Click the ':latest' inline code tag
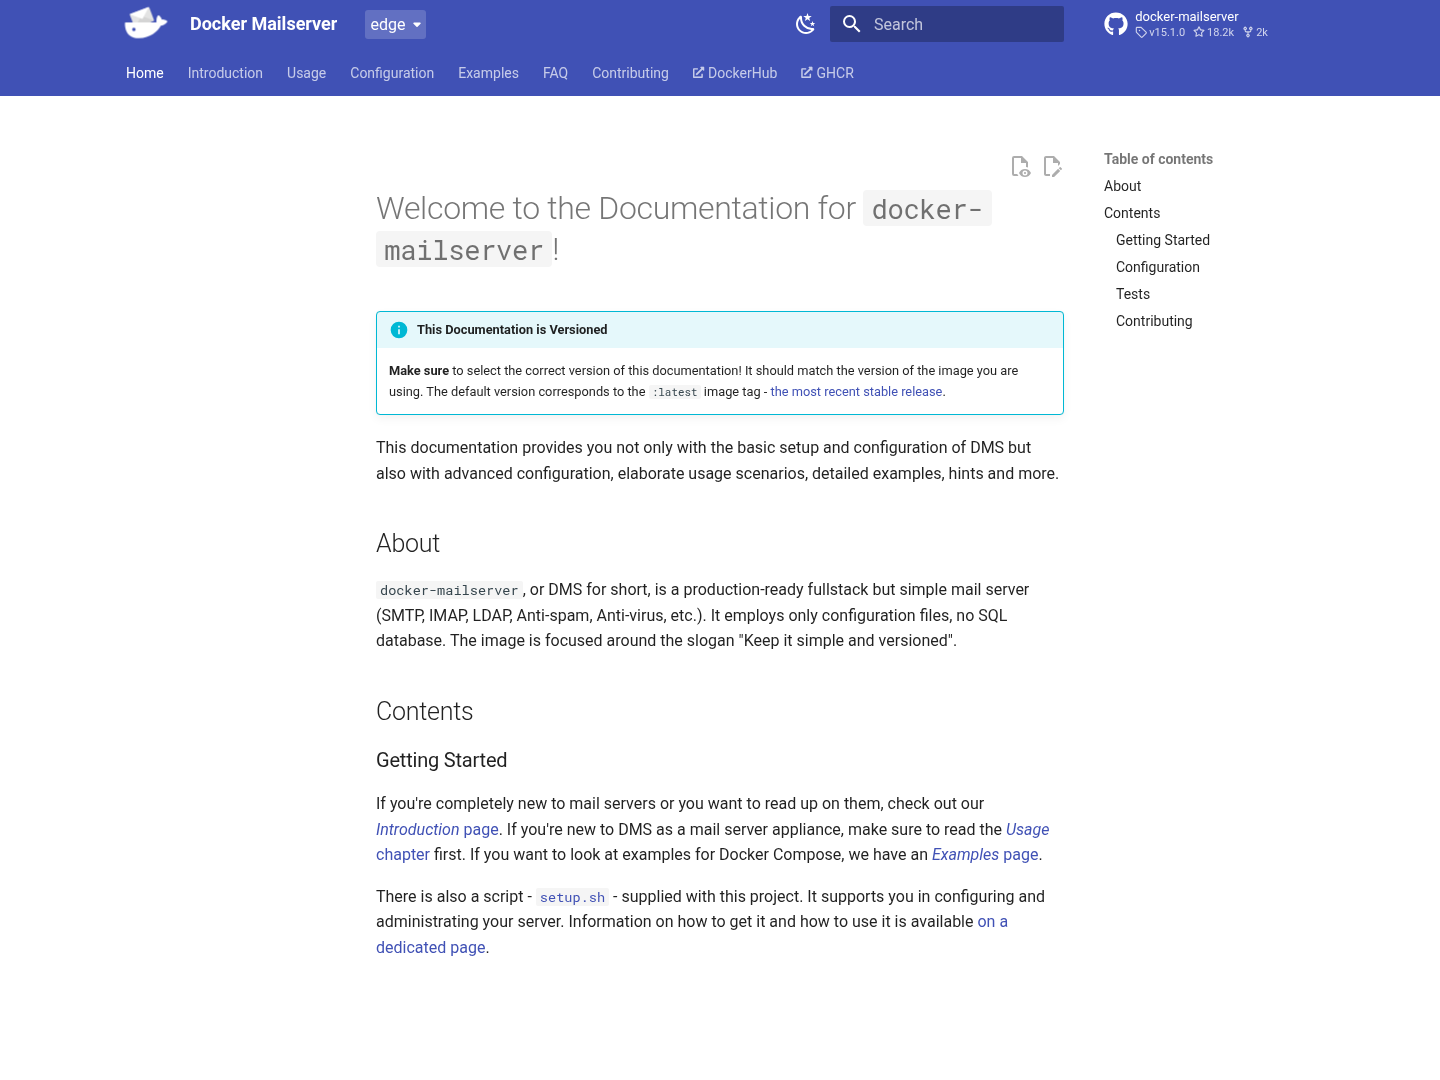 tap(675, 392)
